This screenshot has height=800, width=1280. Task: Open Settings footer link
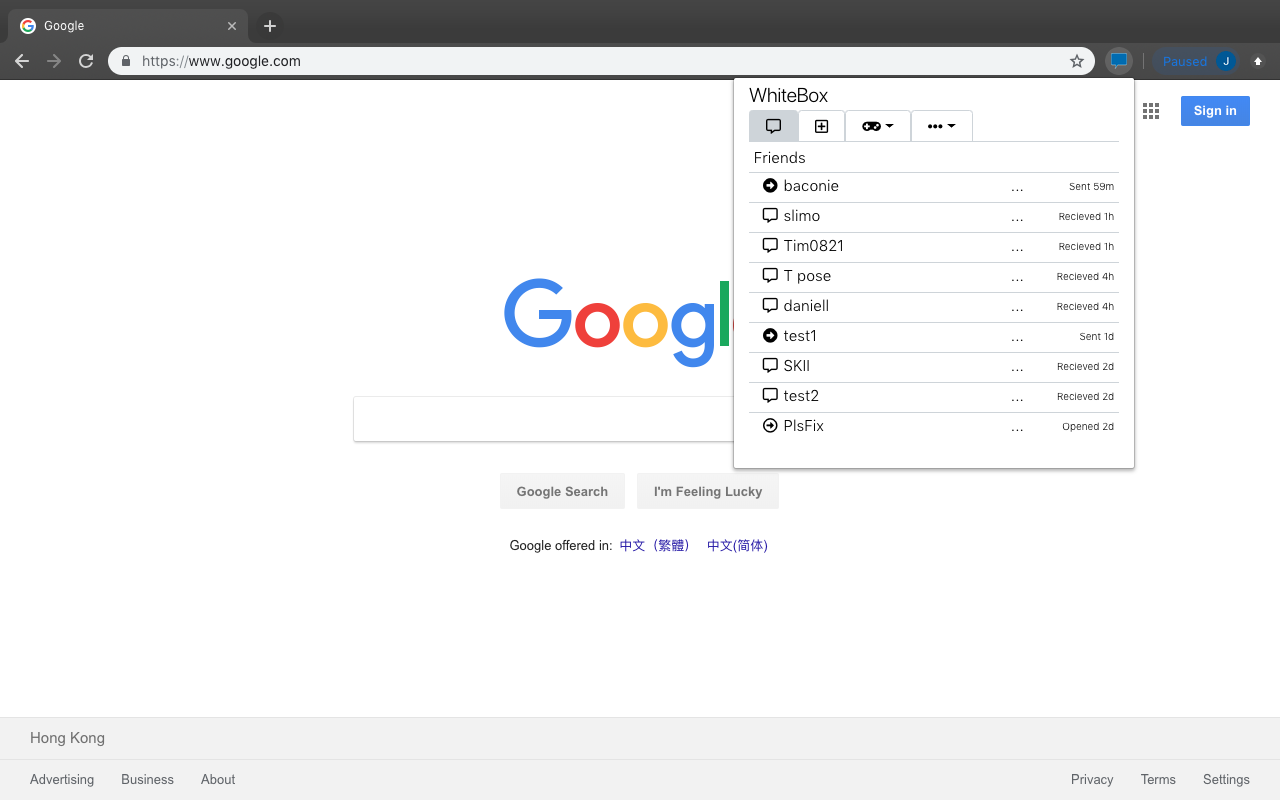(x=1226, y=779)
